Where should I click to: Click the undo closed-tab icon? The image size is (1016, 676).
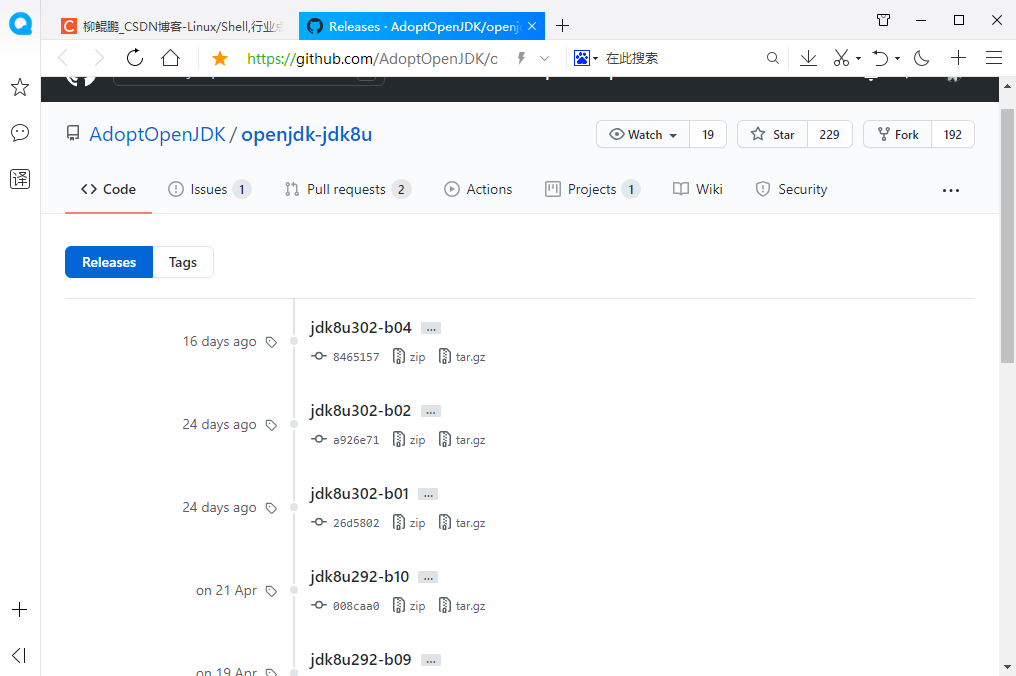point(881,58)
